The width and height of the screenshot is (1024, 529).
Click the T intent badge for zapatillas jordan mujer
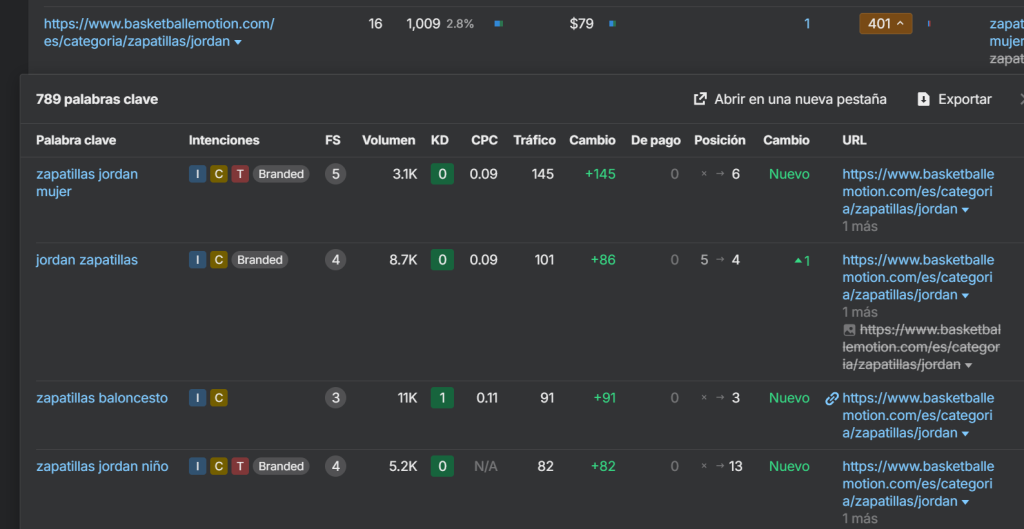(x=240, y=174)
